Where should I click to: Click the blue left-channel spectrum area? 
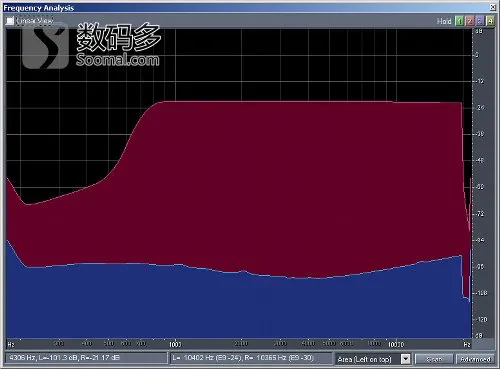233,307
